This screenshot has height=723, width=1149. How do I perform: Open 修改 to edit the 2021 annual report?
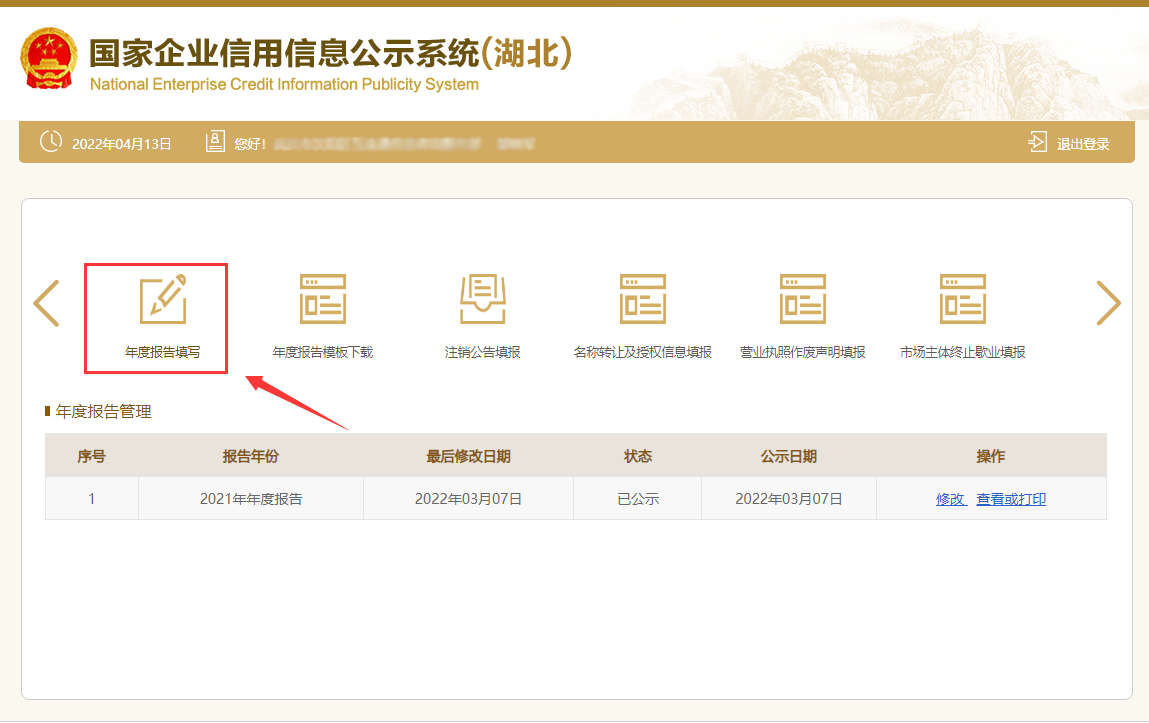pos(951,498)
